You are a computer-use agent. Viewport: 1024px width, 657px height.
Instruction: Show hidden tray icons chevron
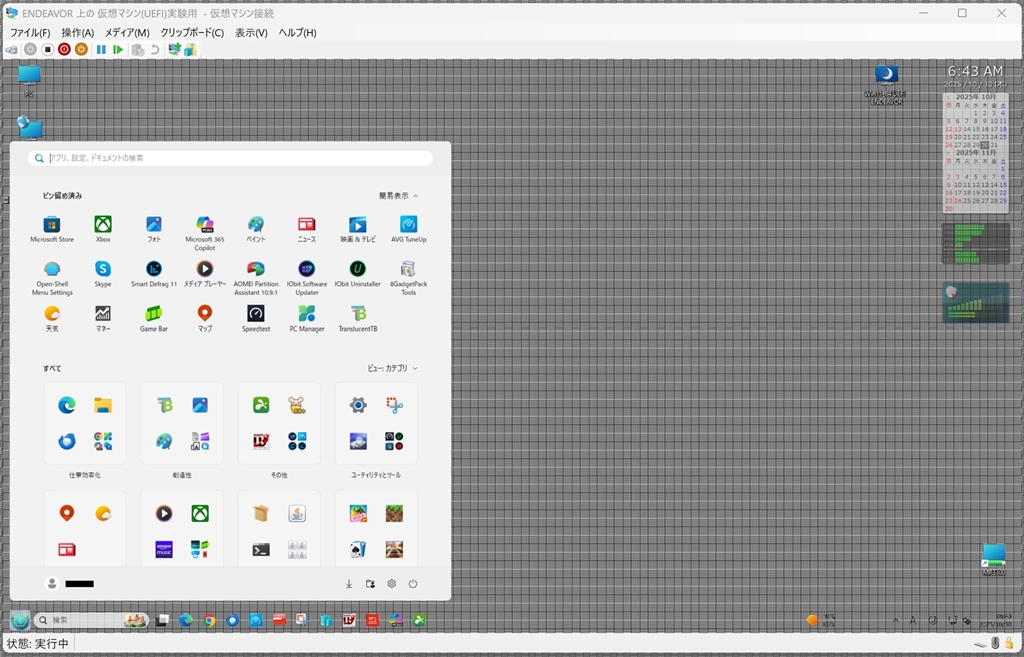coord(895,620)
